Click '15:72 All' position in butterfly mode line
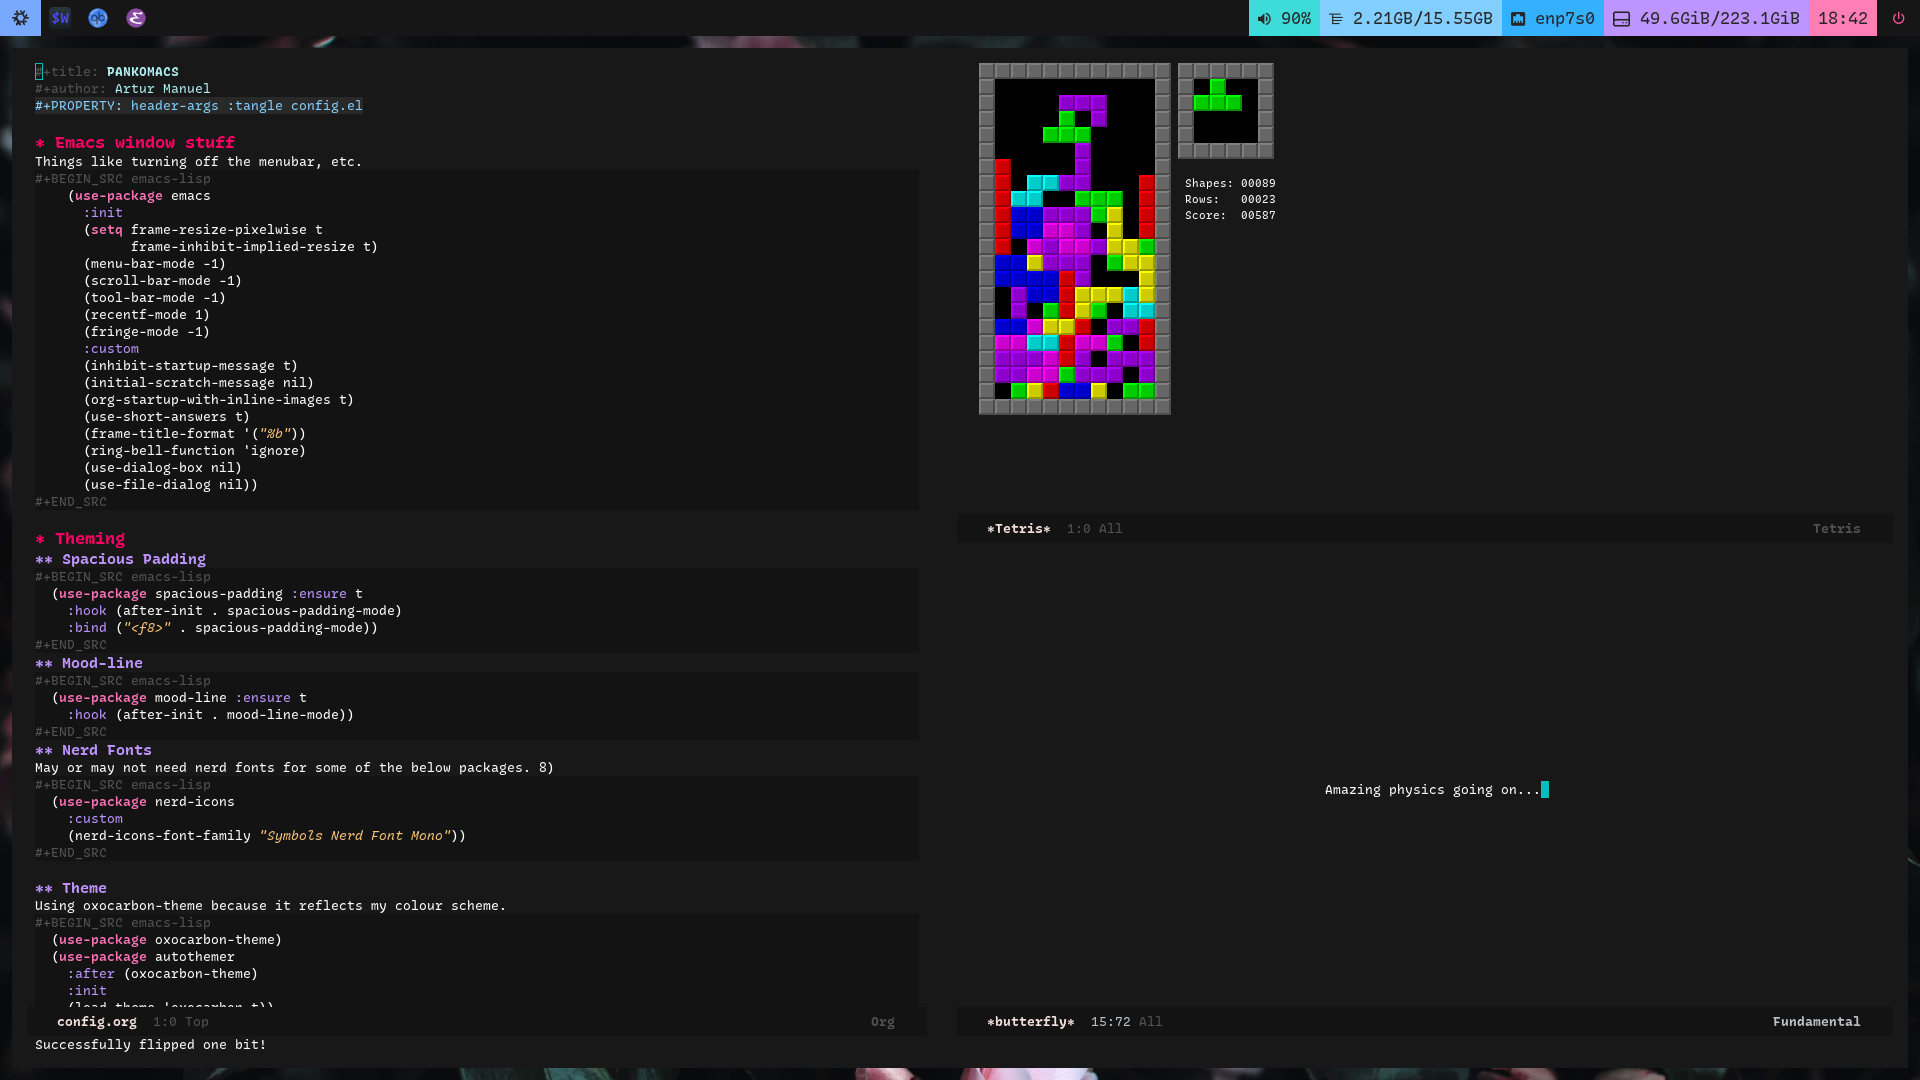 click(1127, 1022)
